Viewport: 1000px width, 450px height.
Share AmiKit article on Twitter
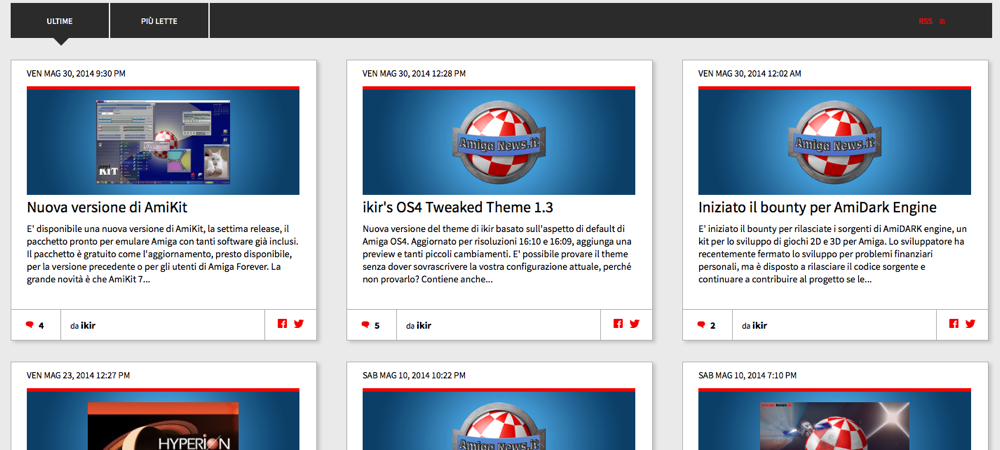(x=298, y=324)
